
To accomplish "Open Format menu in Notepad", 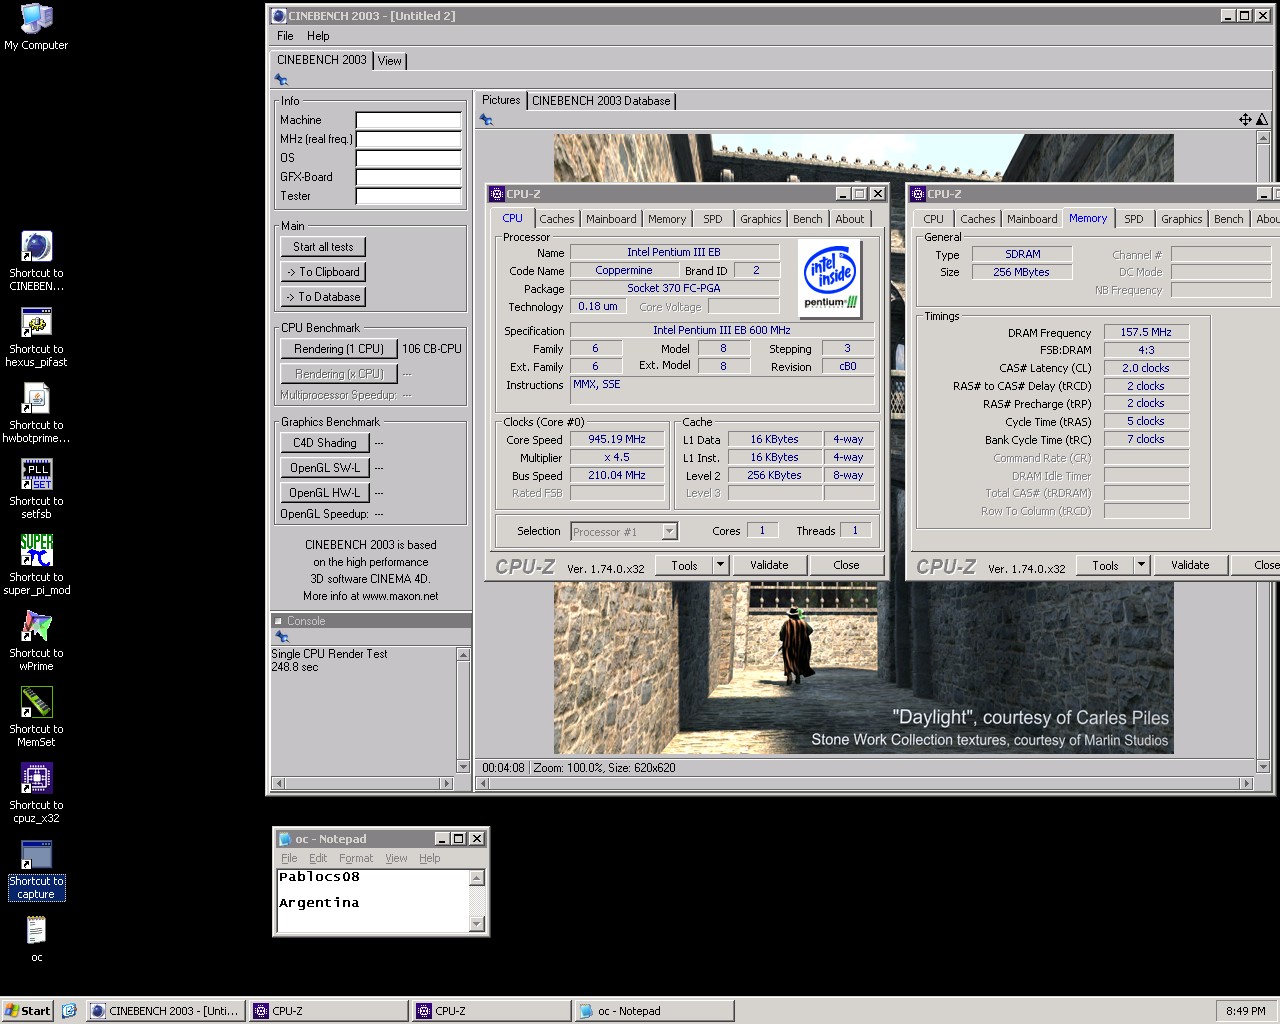I will pyautogui.click(x=355, y=858).
